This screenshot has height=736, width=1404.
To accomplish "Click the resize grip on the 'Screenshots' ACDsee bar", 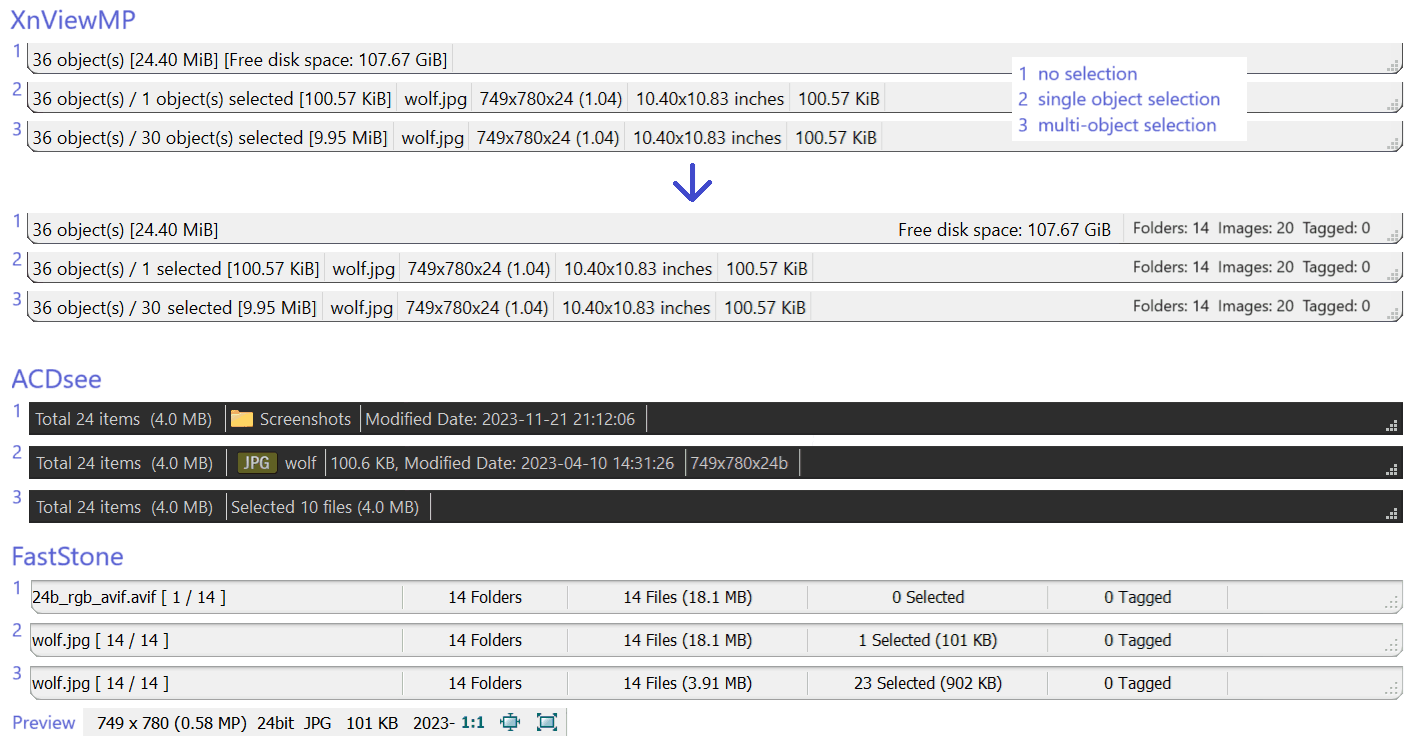I will tap(1391, 425).
